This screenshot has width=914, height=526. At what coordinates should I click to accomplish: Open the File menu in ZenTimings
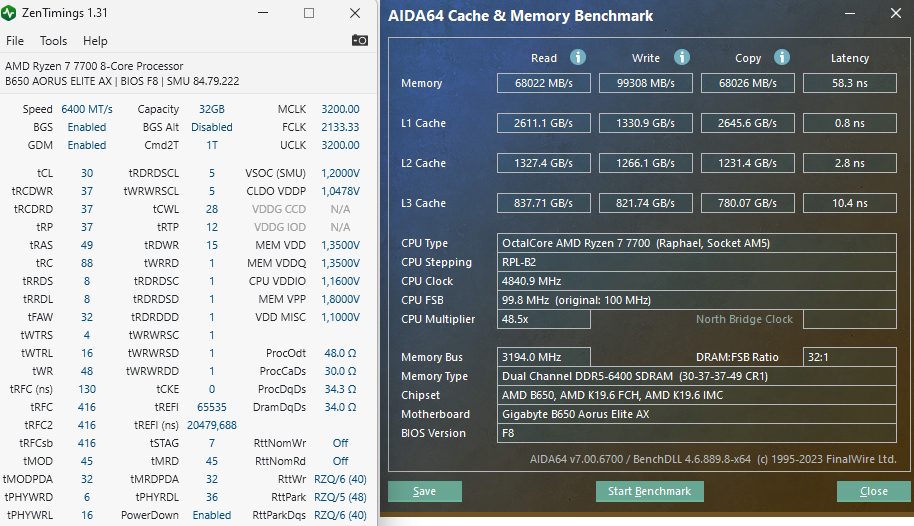[x=15, y=41]
